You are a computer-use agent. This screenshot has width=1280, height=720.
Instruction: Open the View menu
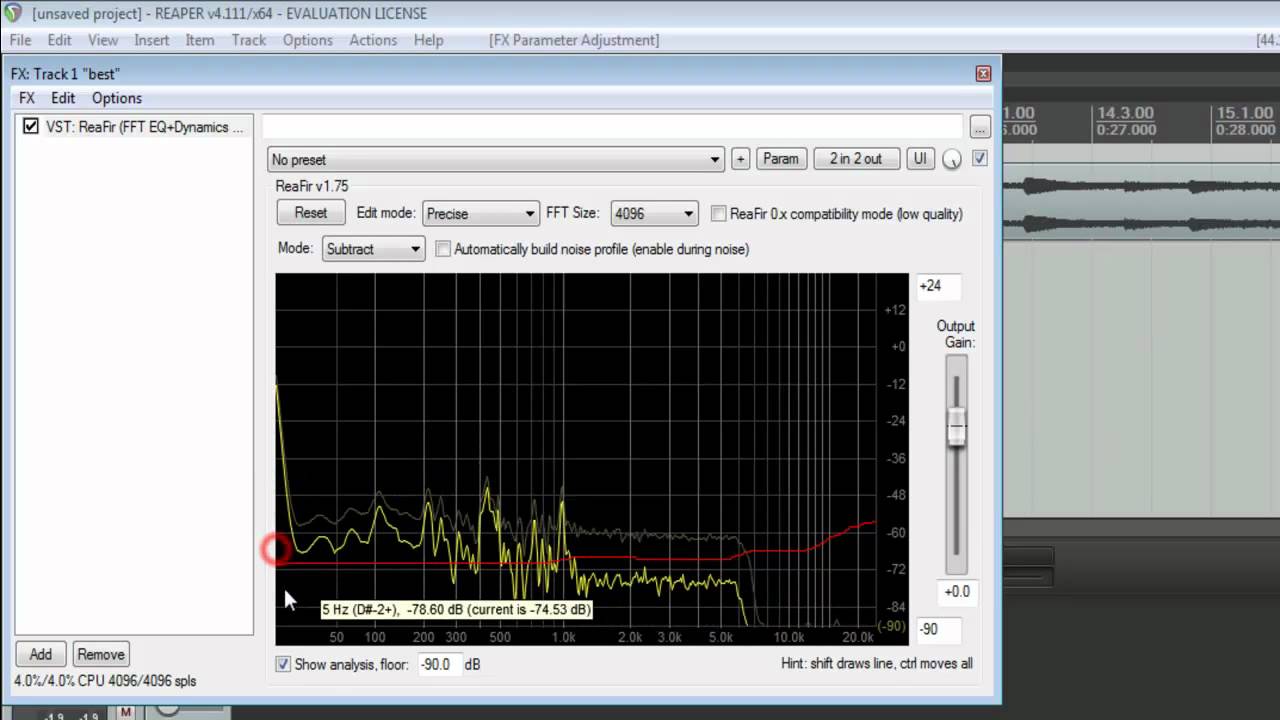click(x=103, y=40)
